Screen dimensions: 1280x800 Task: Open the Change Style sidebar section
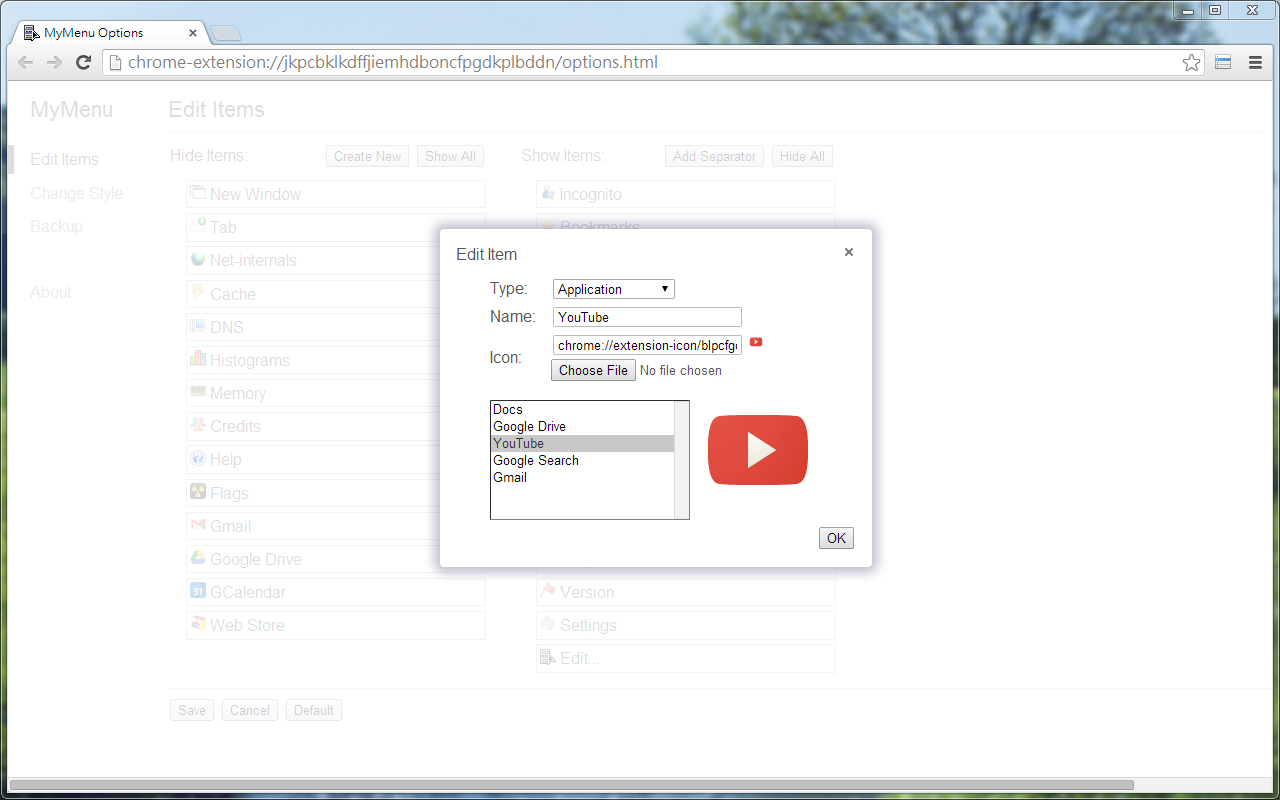76,193
